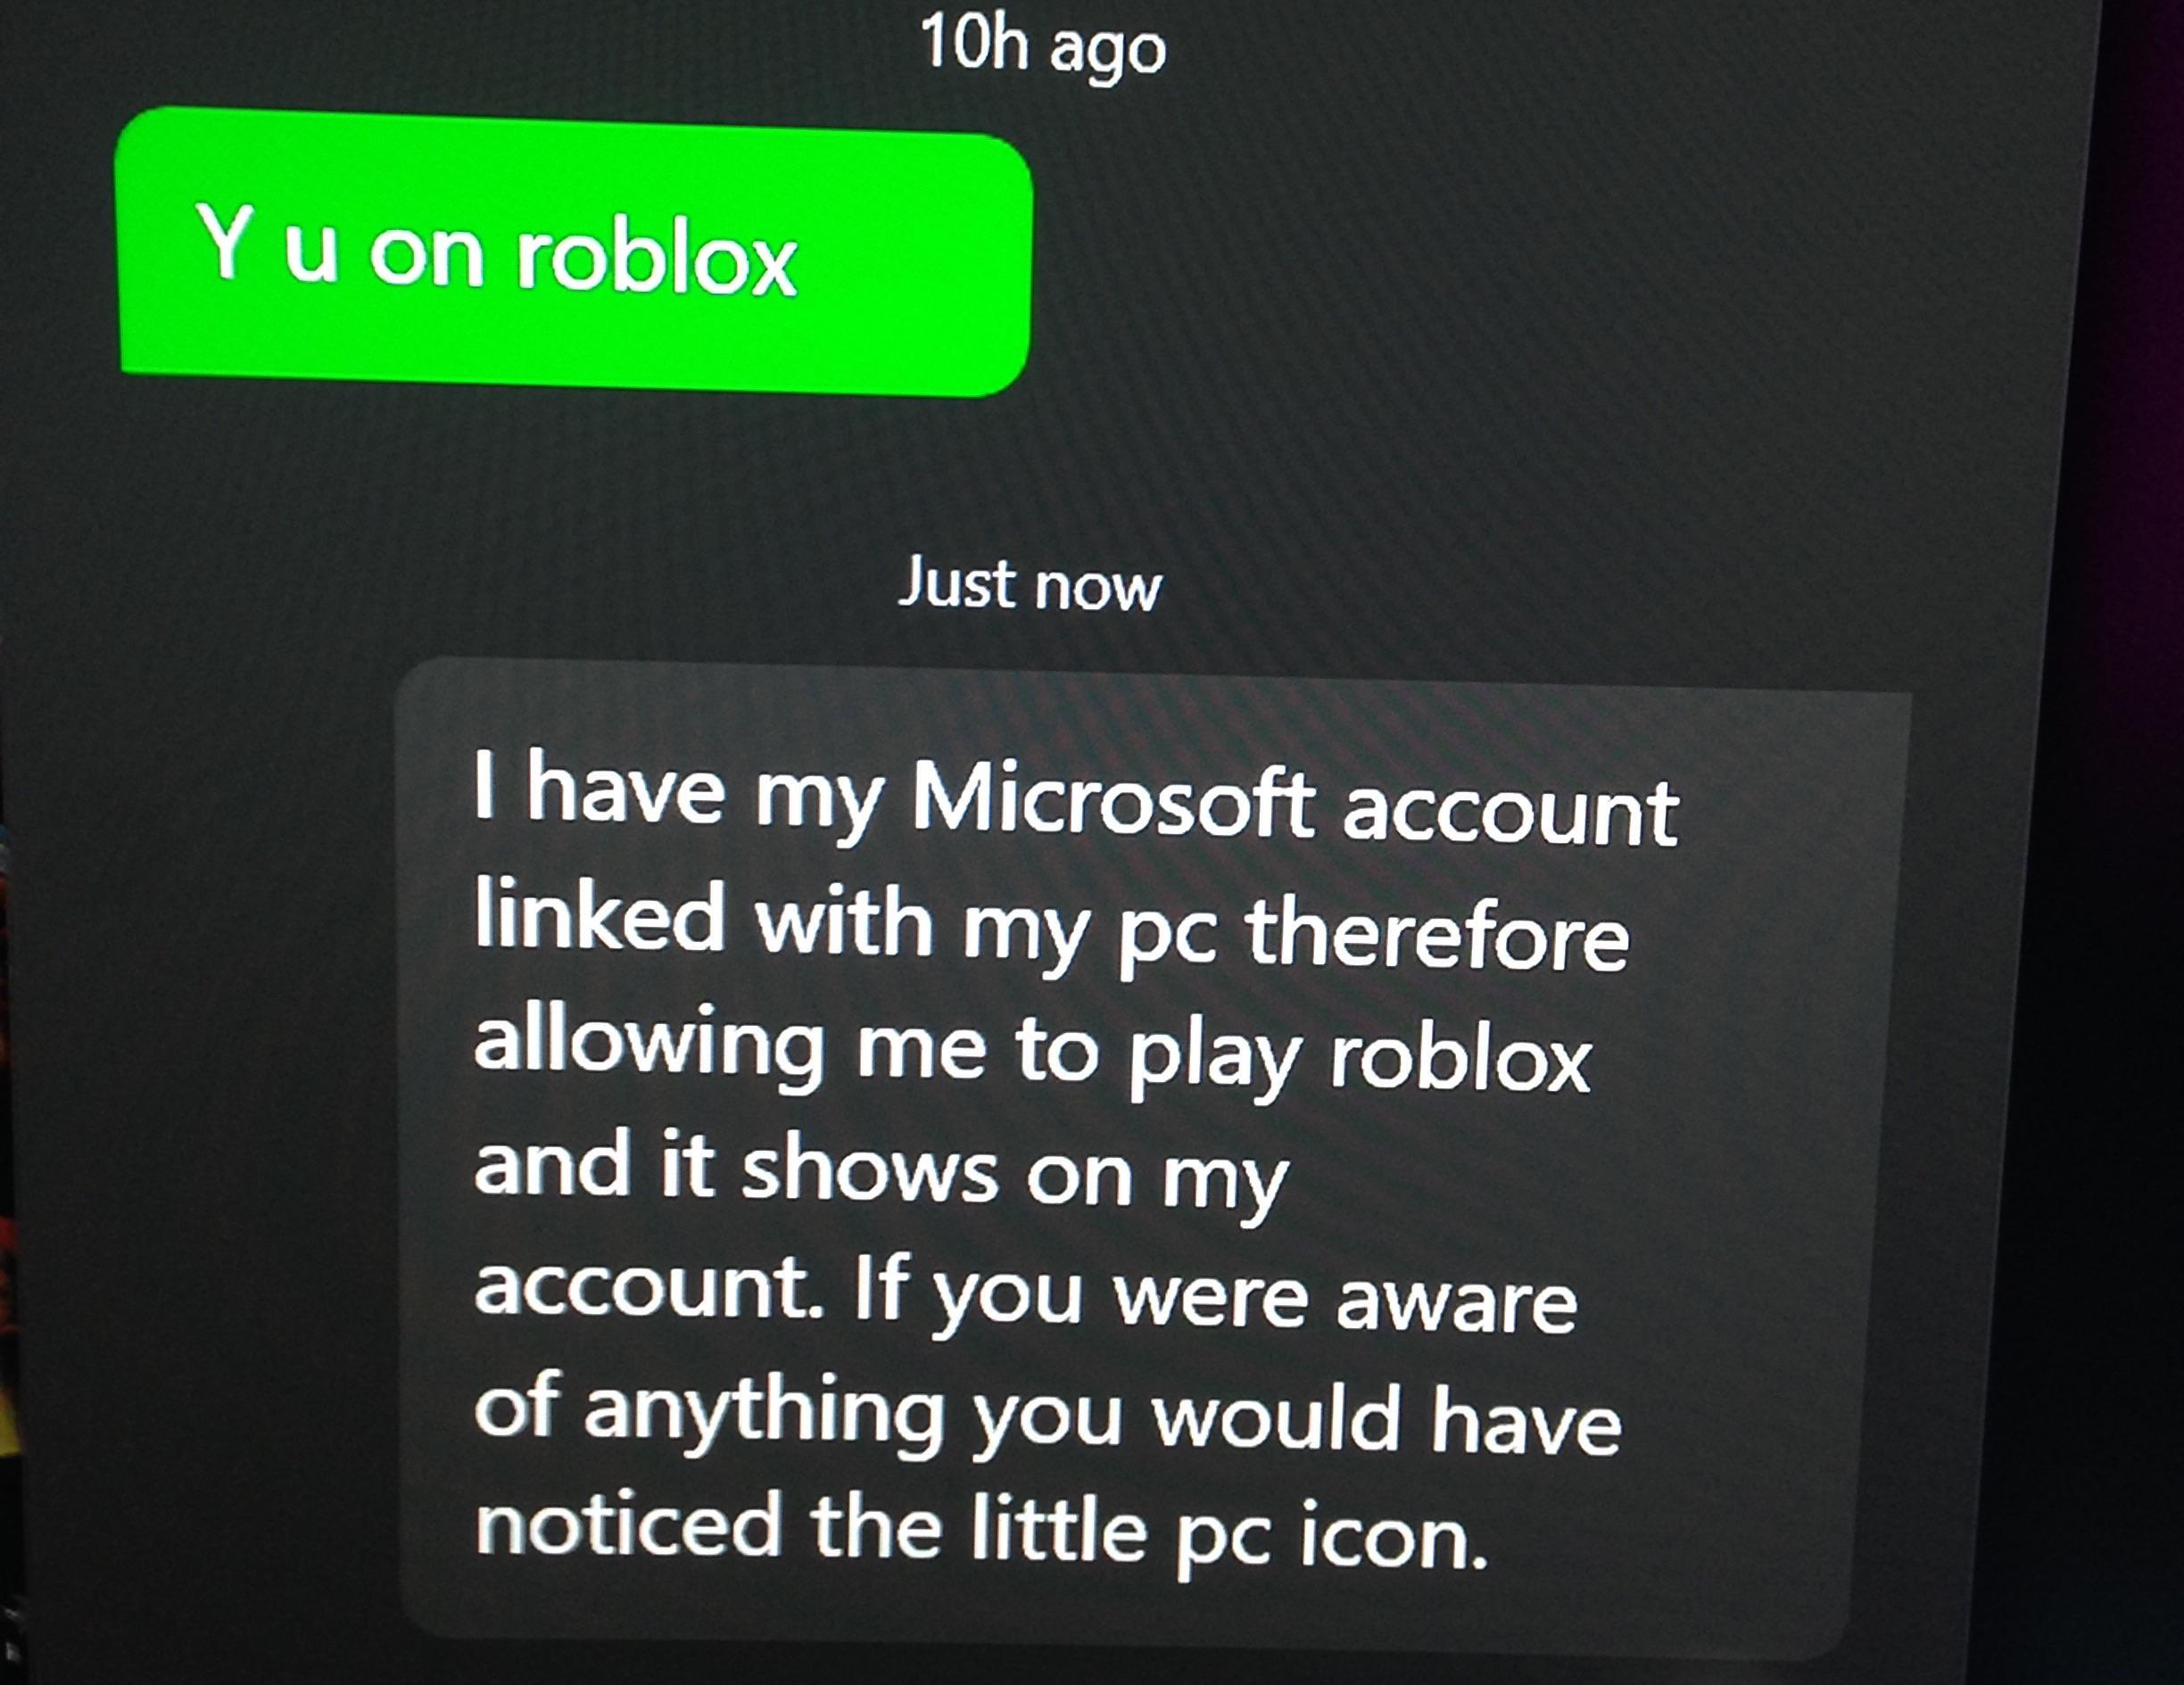
Task: Click the first 'account' word after 'Microsoft'
Action: tap(1511, 810)
